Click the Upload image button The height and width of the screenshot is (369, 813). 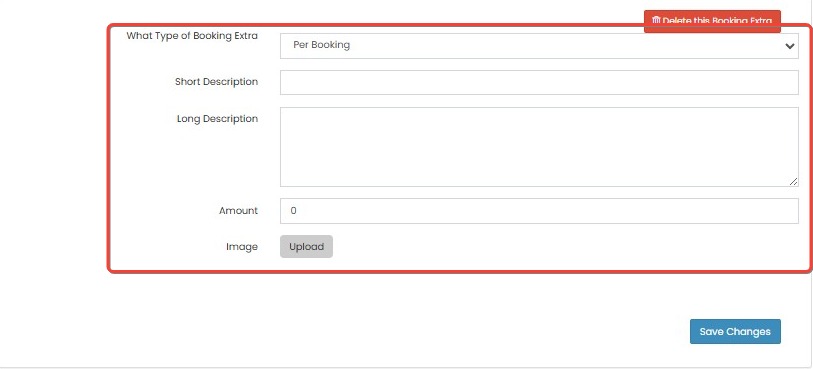coord(306,247)
